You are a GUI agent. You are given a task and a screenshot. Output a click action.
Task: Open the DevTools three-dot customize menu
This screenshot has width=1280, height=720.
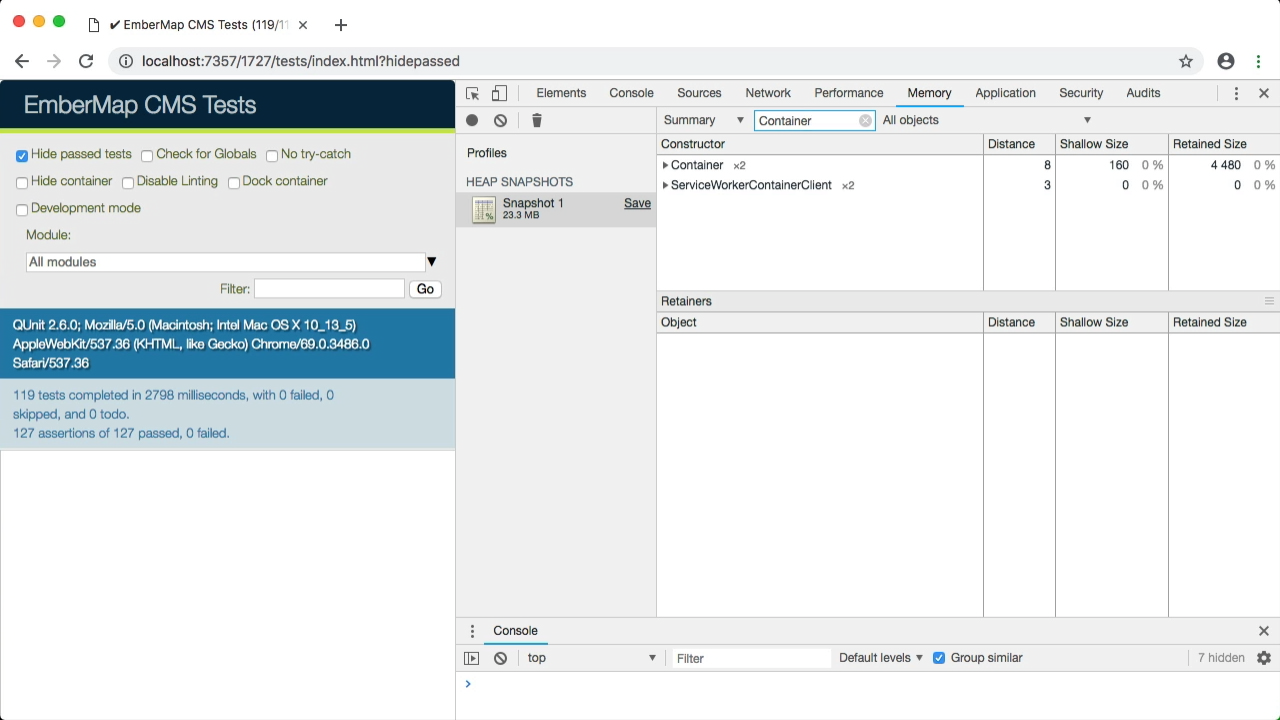point(1236,93)
